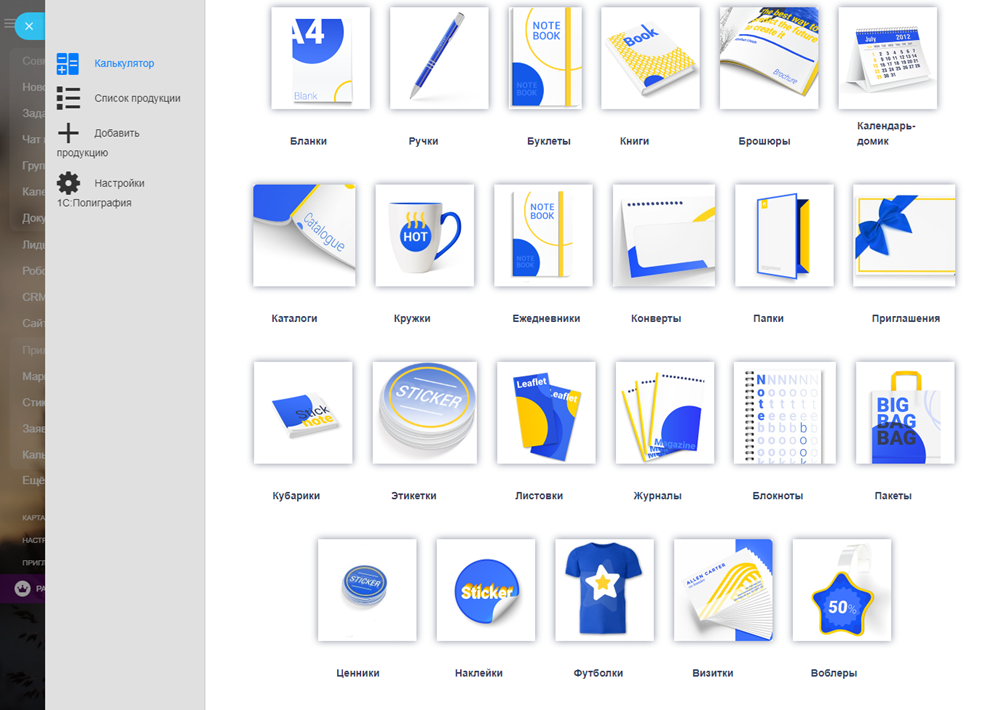This screenshot has width=1004, height=710.
Task: Open the Пакеты BIG BAG thumbnail
Action: [x=905, y=413]
